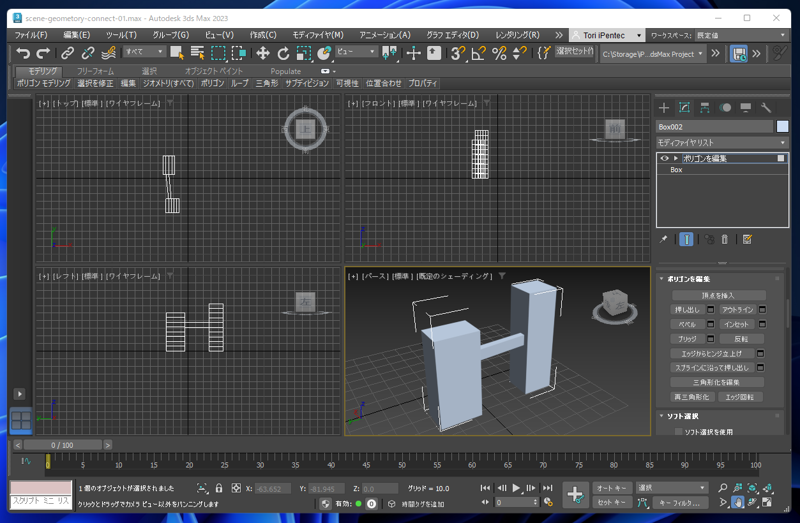
Task: Open the 押し出し settings box
Action: click(710, 310)
